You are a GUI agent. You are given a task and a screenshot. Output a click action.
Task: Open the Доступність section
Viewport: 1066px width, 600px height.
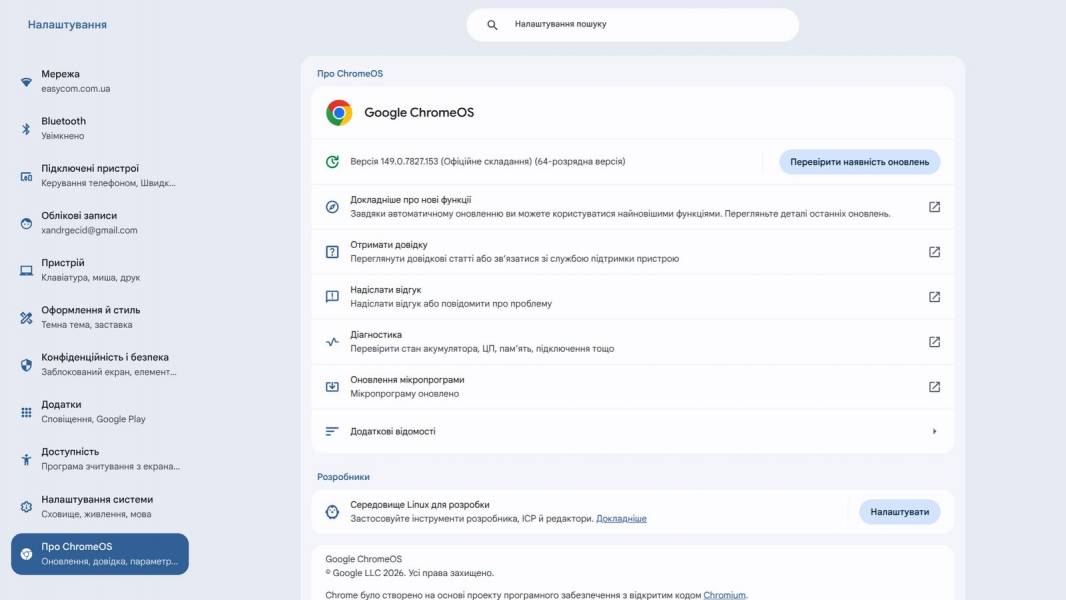100,459
